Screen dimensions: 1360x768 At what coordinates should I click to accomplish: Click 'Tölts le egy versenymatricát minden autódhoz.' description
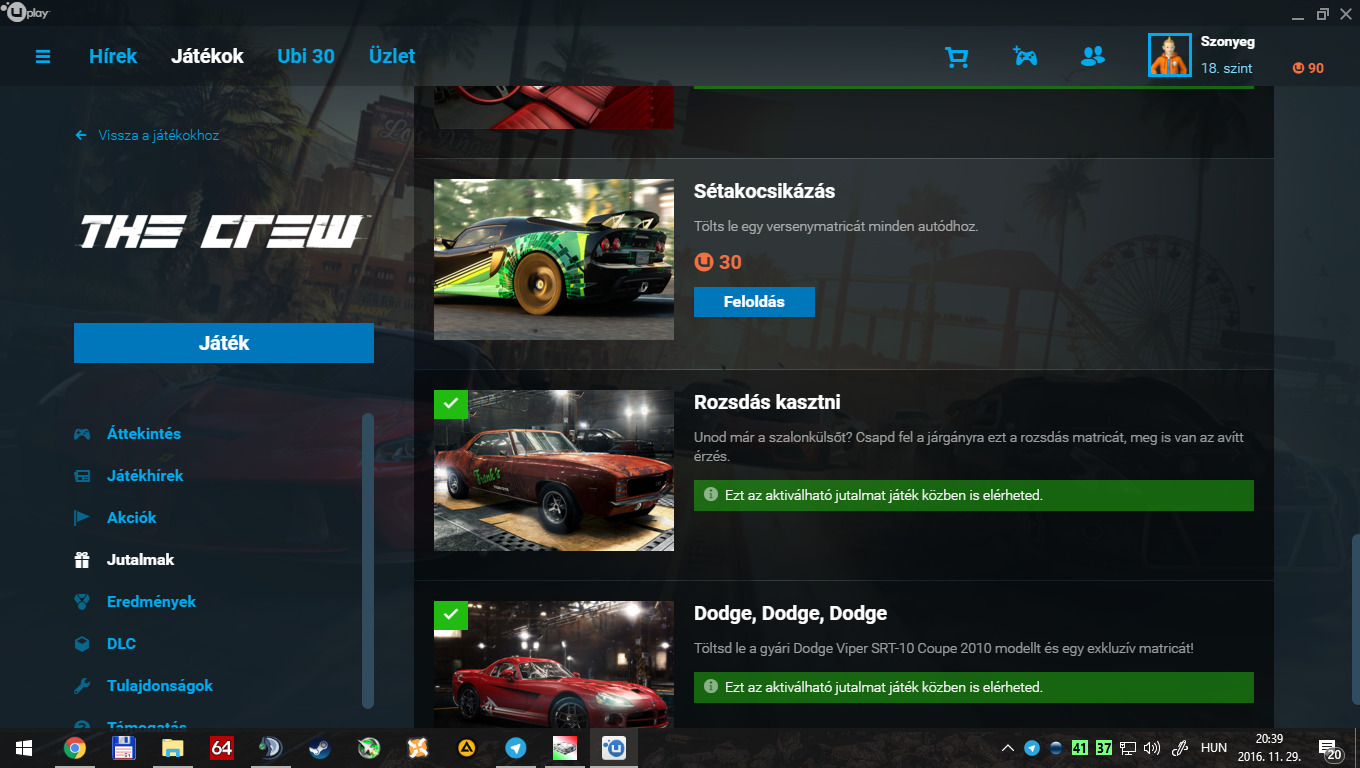tap(836, 227)
